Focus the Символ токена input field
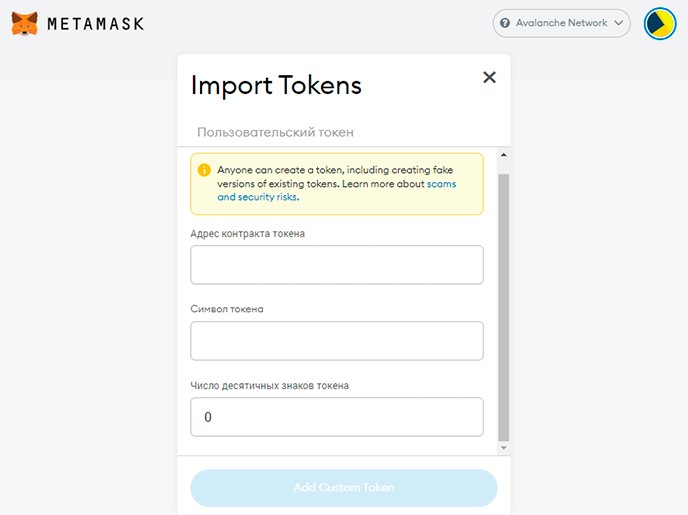Image resolution: width=688 pixels, height=515 pixels. [336, 341]
